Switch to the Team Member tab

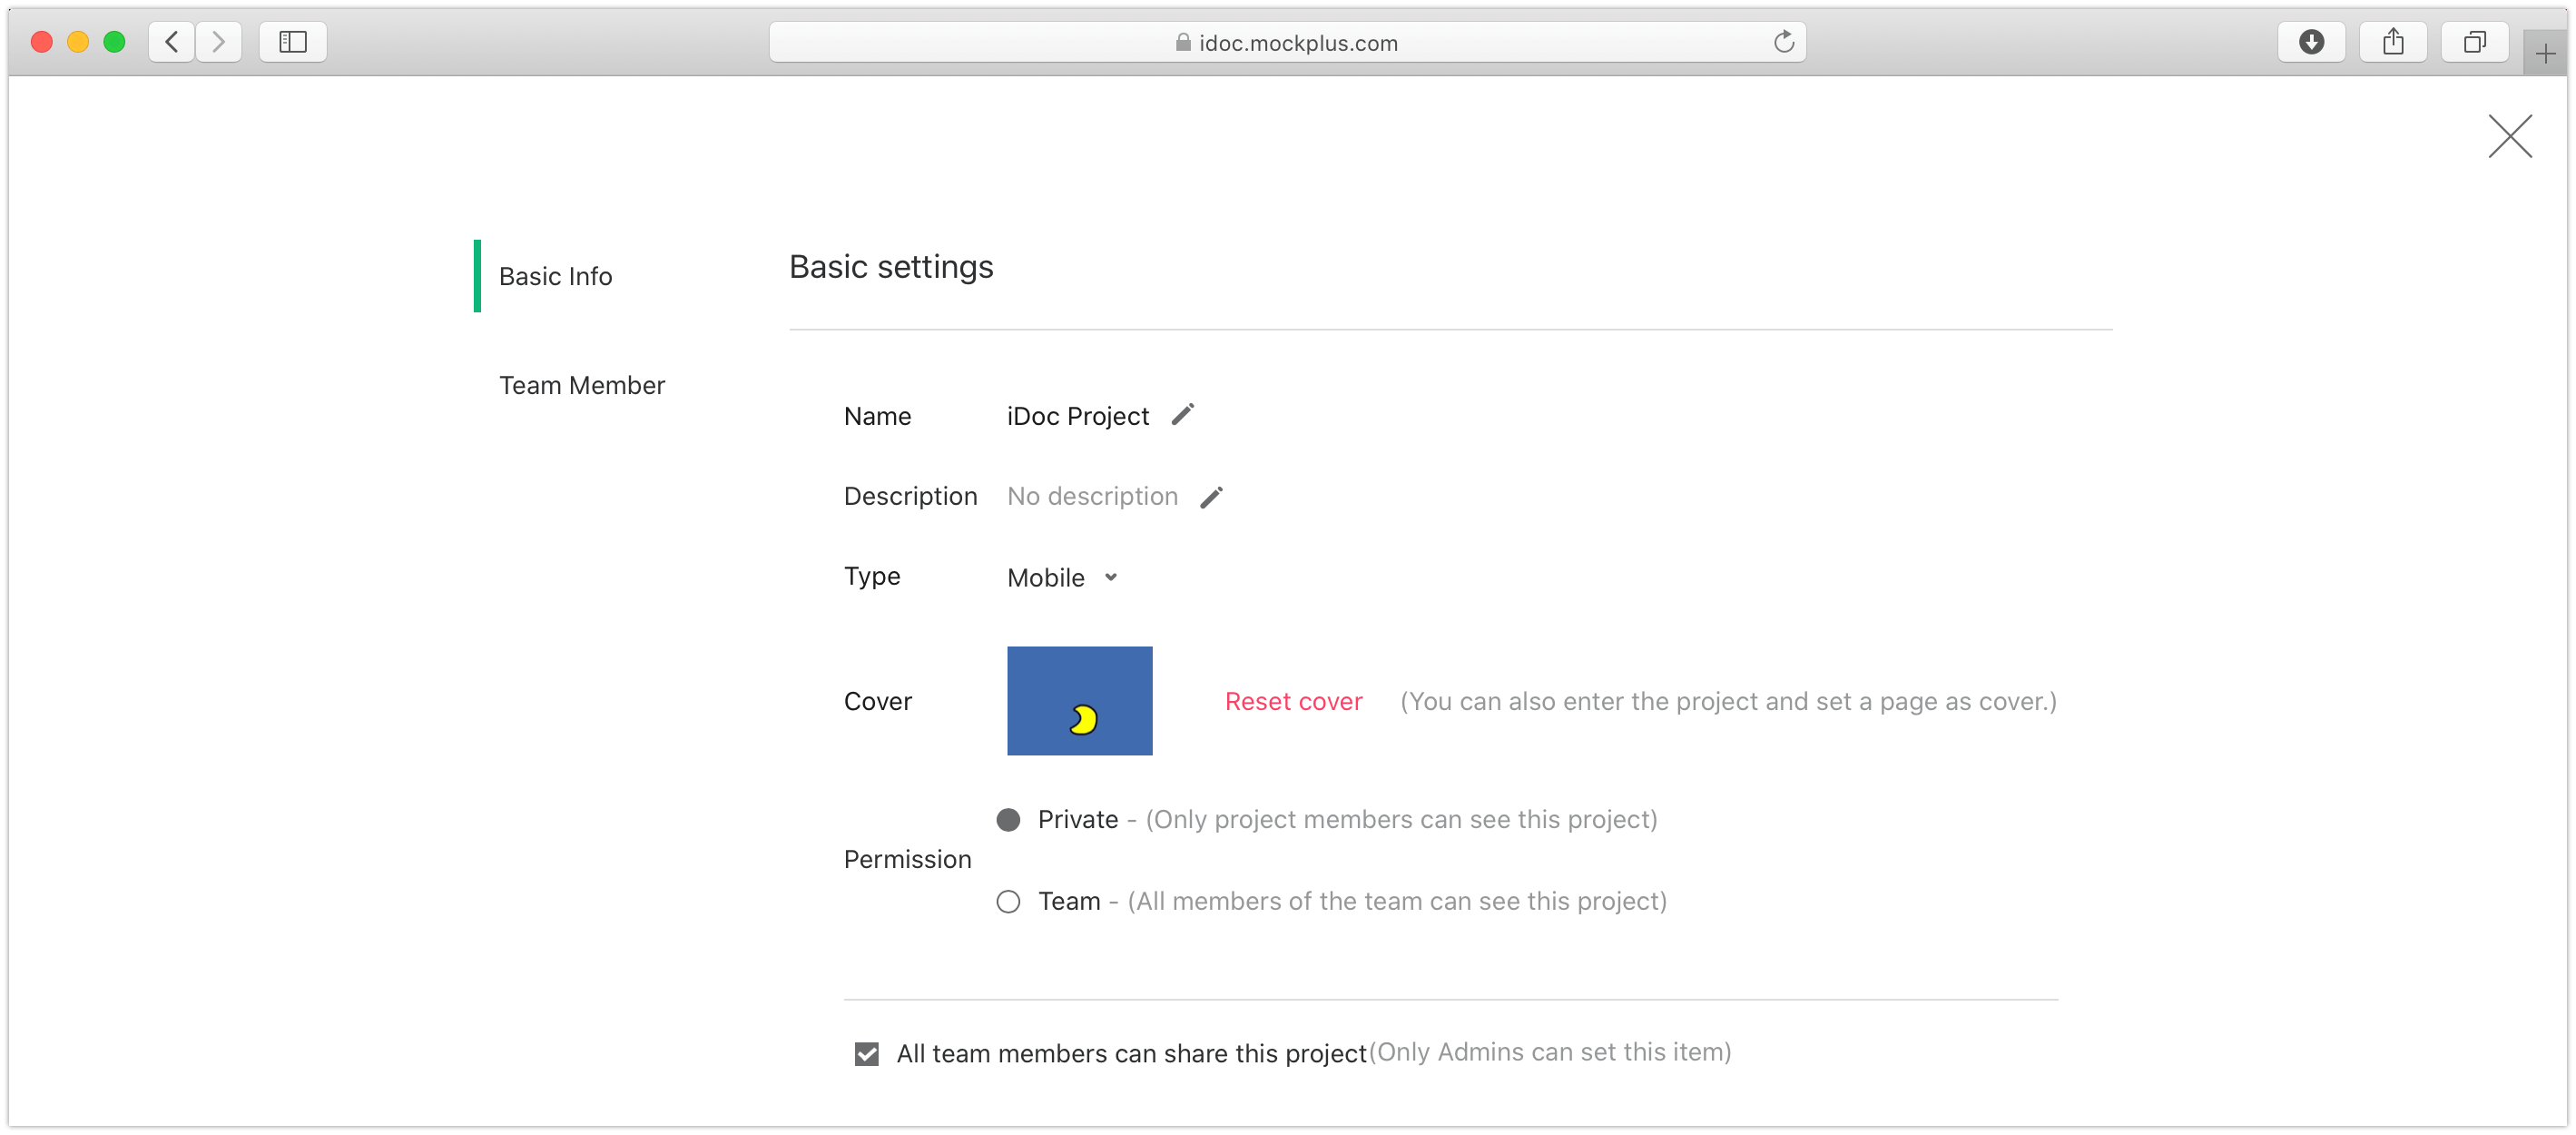pos(581,386)
